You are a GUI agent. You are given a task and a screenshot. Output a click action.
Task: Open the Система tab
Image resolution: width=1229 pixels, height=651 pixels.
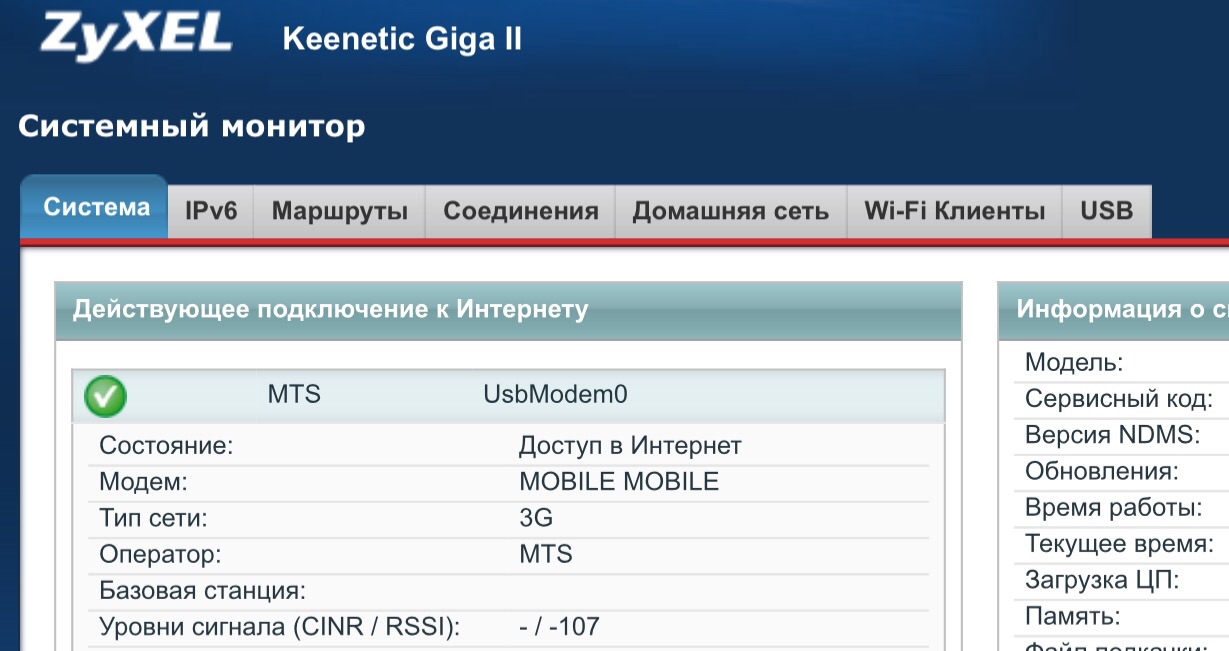(96, 208)
